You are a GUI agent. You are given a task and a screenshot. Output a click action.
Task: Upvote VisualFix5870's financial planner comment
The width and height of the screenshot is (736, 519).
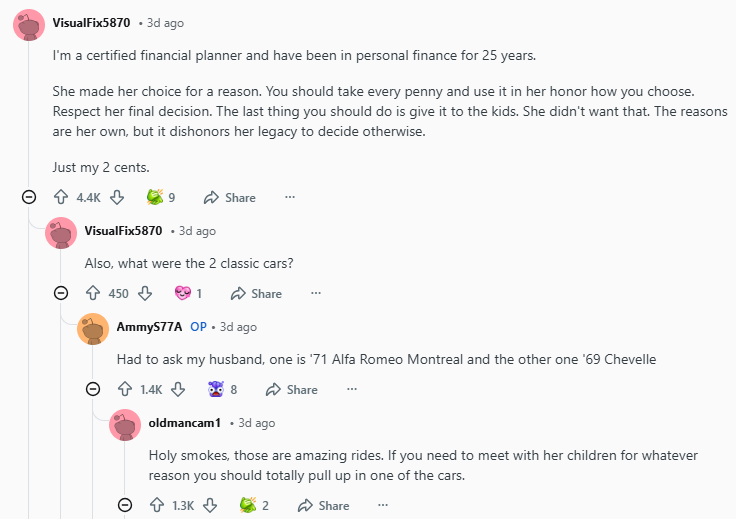(60, 197)
